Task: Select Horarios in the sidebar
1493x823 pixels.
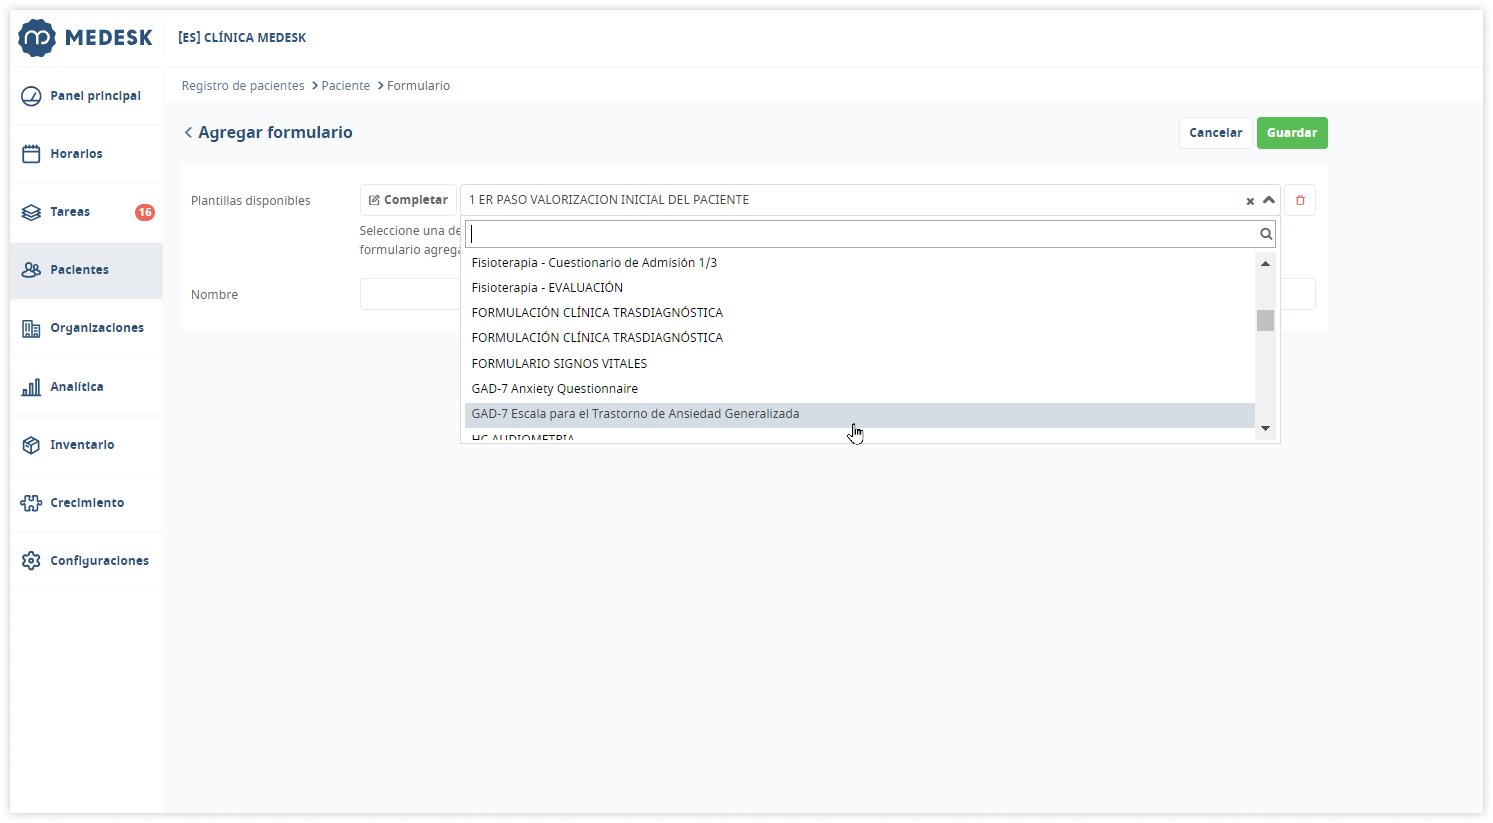Action: [x=86, y=154]
